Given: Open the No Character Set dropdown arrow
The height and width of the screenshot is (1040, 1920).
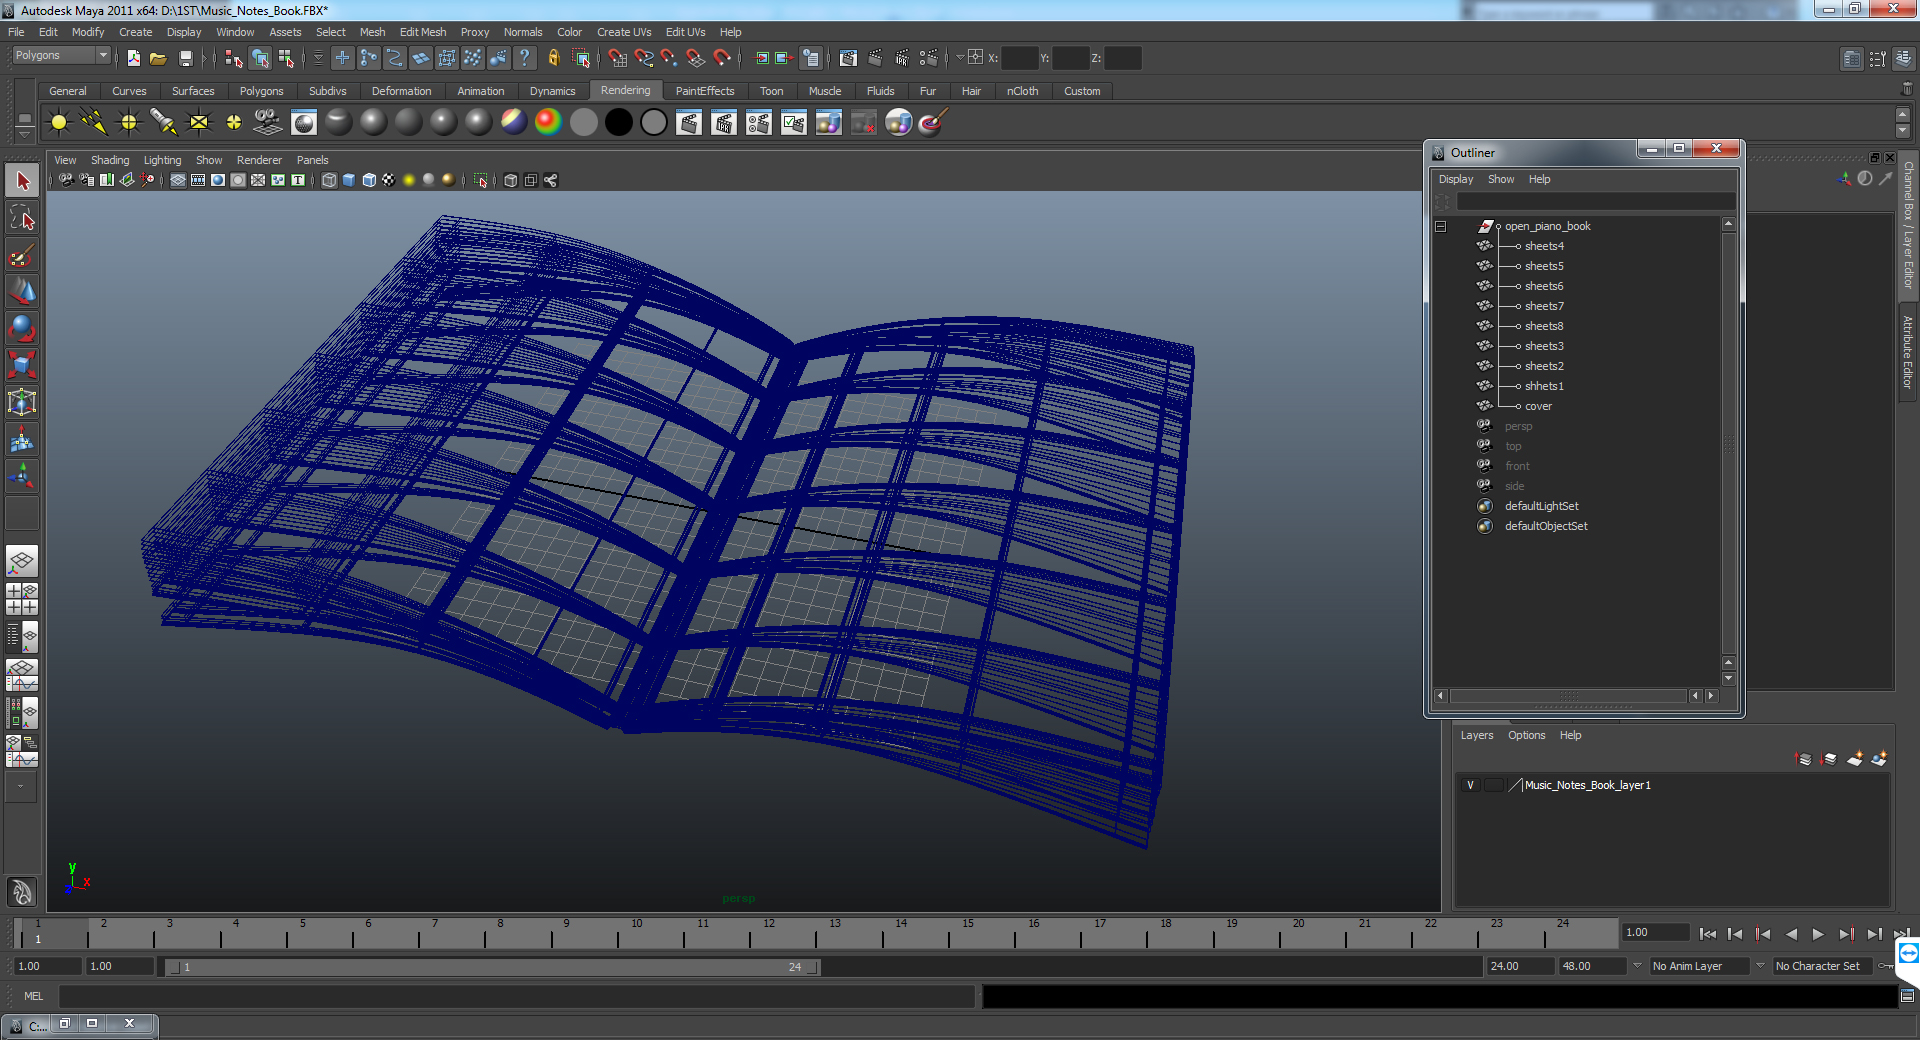Looking at the screenshot, I should pos(1761,966).
